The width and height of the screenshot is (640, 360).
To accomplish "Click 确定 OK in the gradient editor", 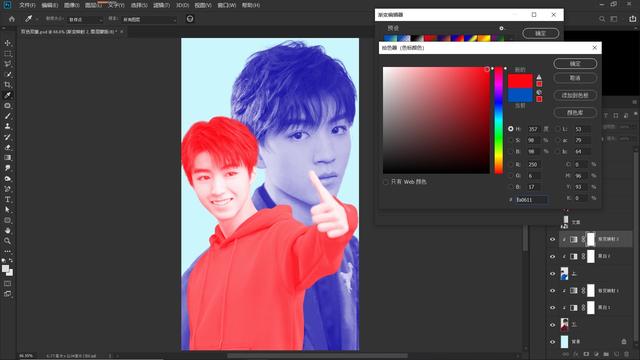I will point(540,33).
